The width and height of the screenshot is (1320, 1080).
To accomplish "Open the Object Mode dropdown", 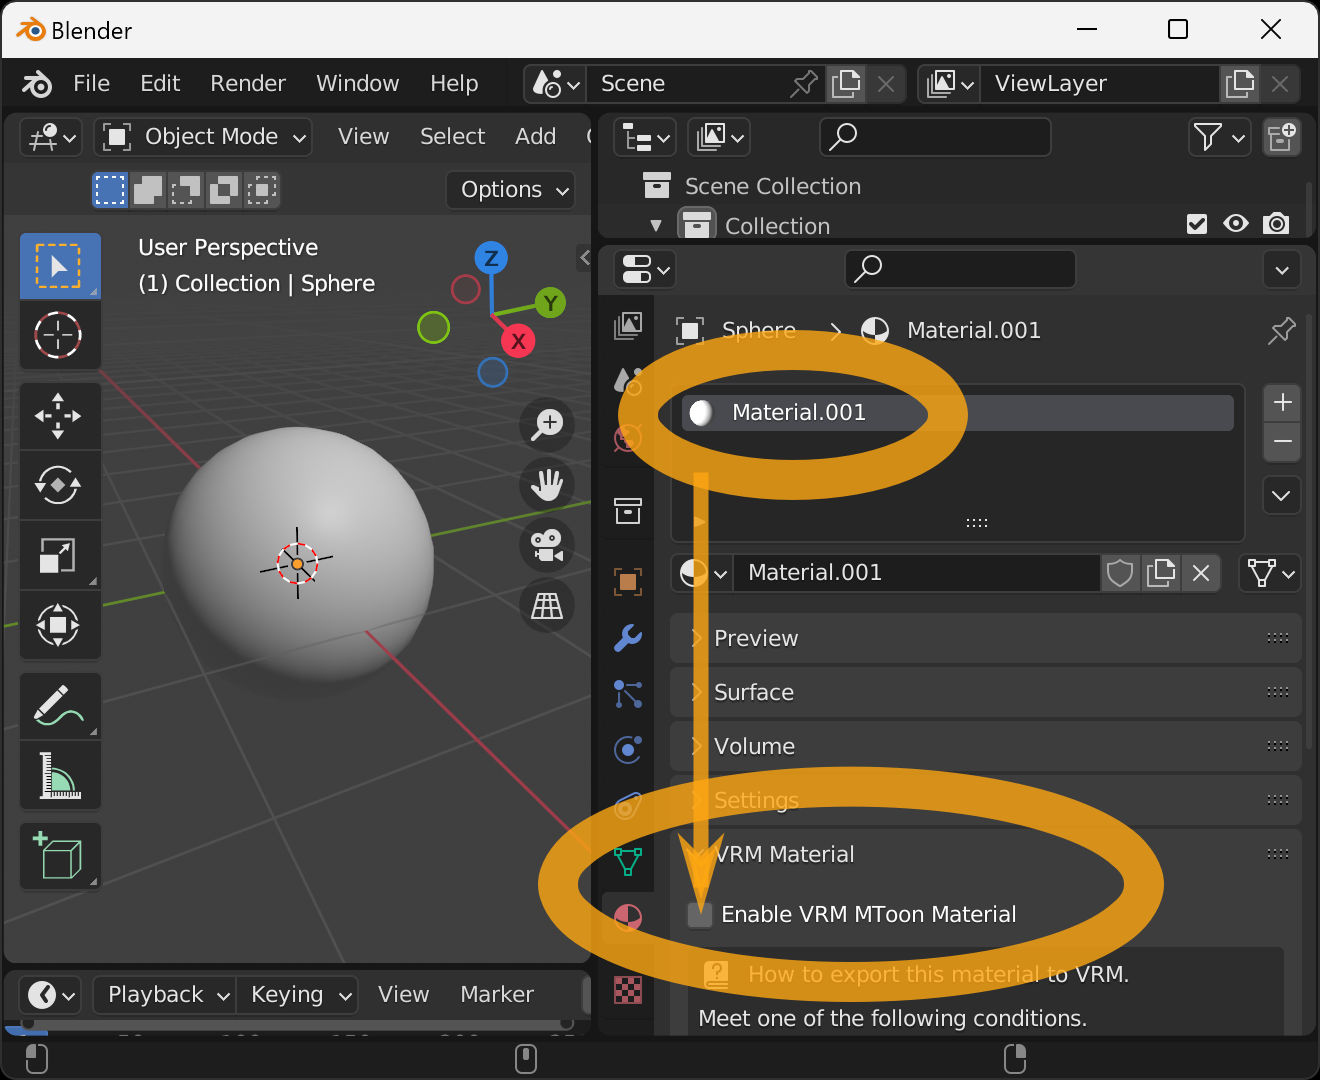I will (204, 137).
